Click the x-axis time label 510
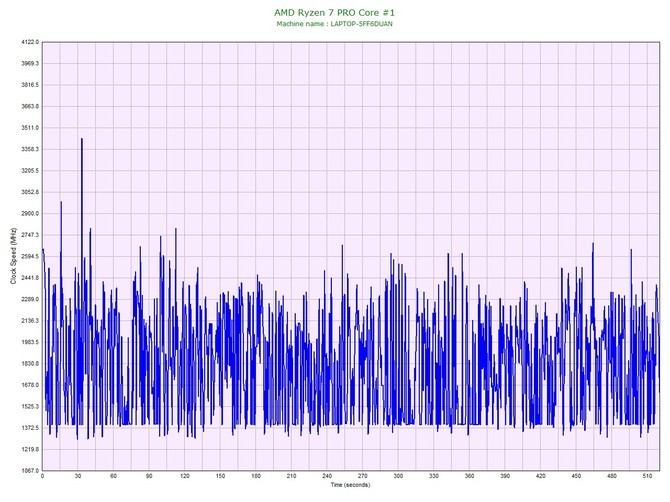The width and height of the screenshot is (670, 502). coord(647,476)
